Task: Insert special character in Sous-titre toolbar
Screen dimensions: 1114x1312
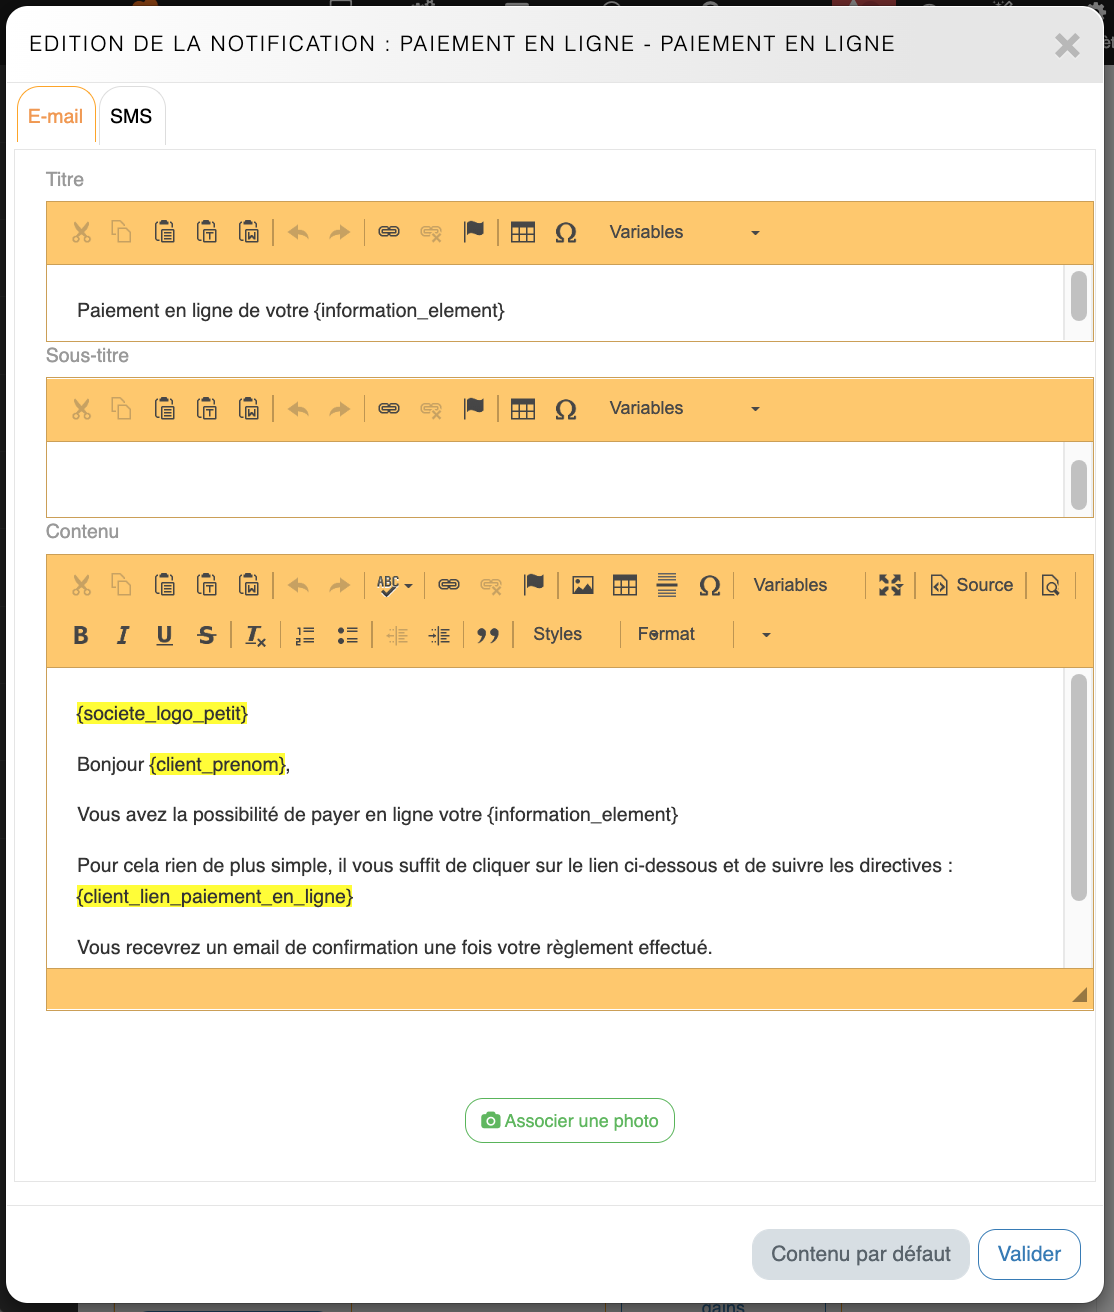Action: [x=566, y=409]
